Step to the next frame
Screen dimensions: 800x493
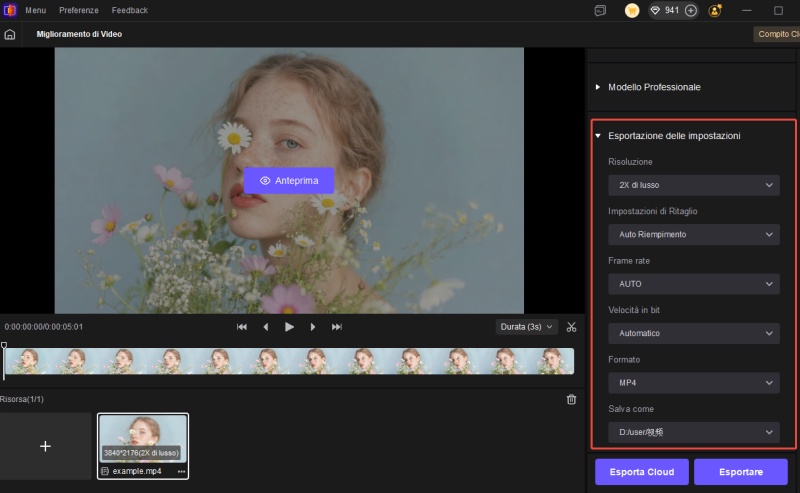click(x=313, y=327)
